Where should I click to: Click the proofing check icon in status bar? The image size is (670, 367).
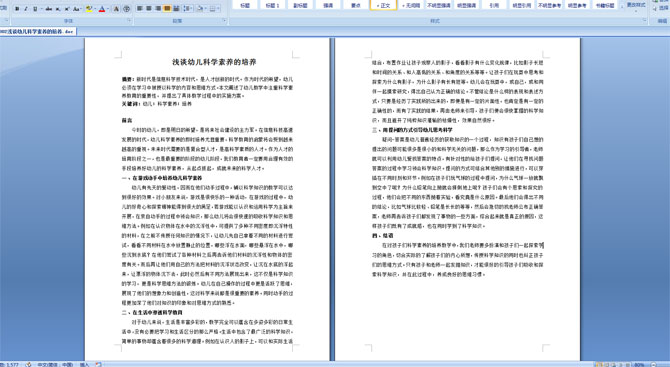click(28, 364)
